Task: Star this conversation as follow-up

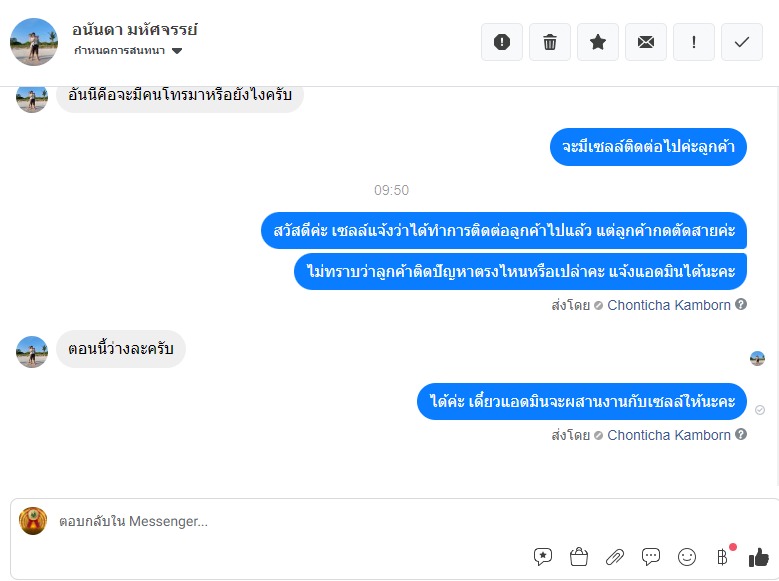Action: 598,42
